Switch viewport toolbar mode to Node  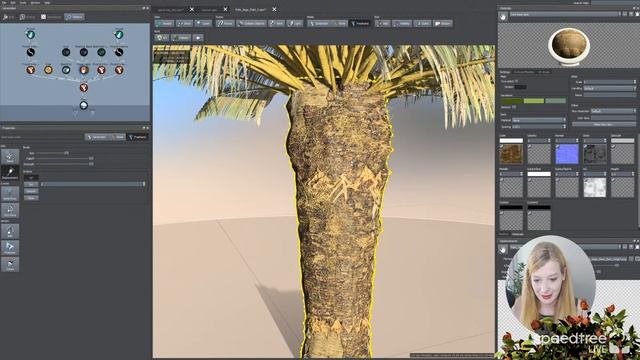coord(340,24)
